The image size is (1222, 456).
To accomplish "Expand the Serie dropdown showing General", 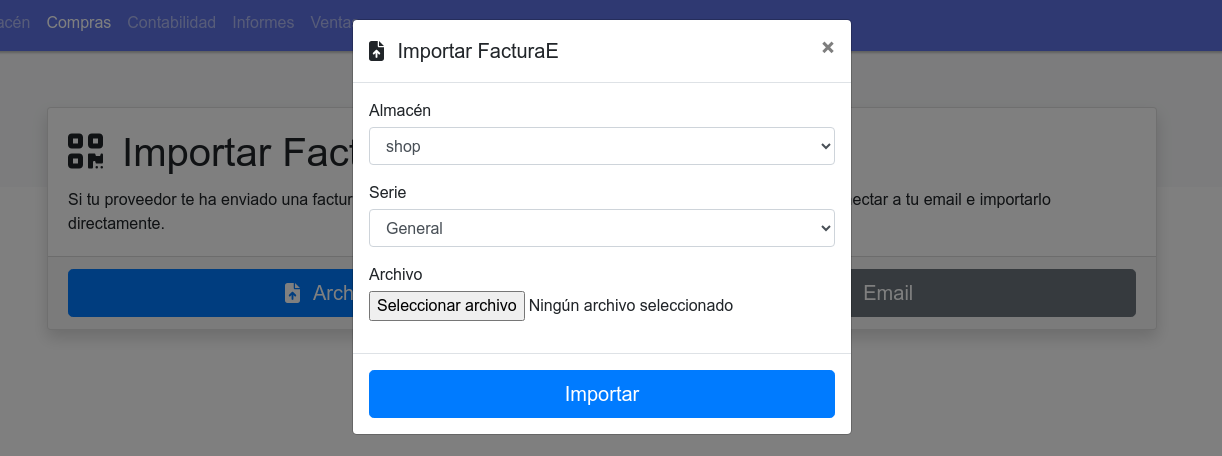I will pyautogui.click(x=601, y=228).
